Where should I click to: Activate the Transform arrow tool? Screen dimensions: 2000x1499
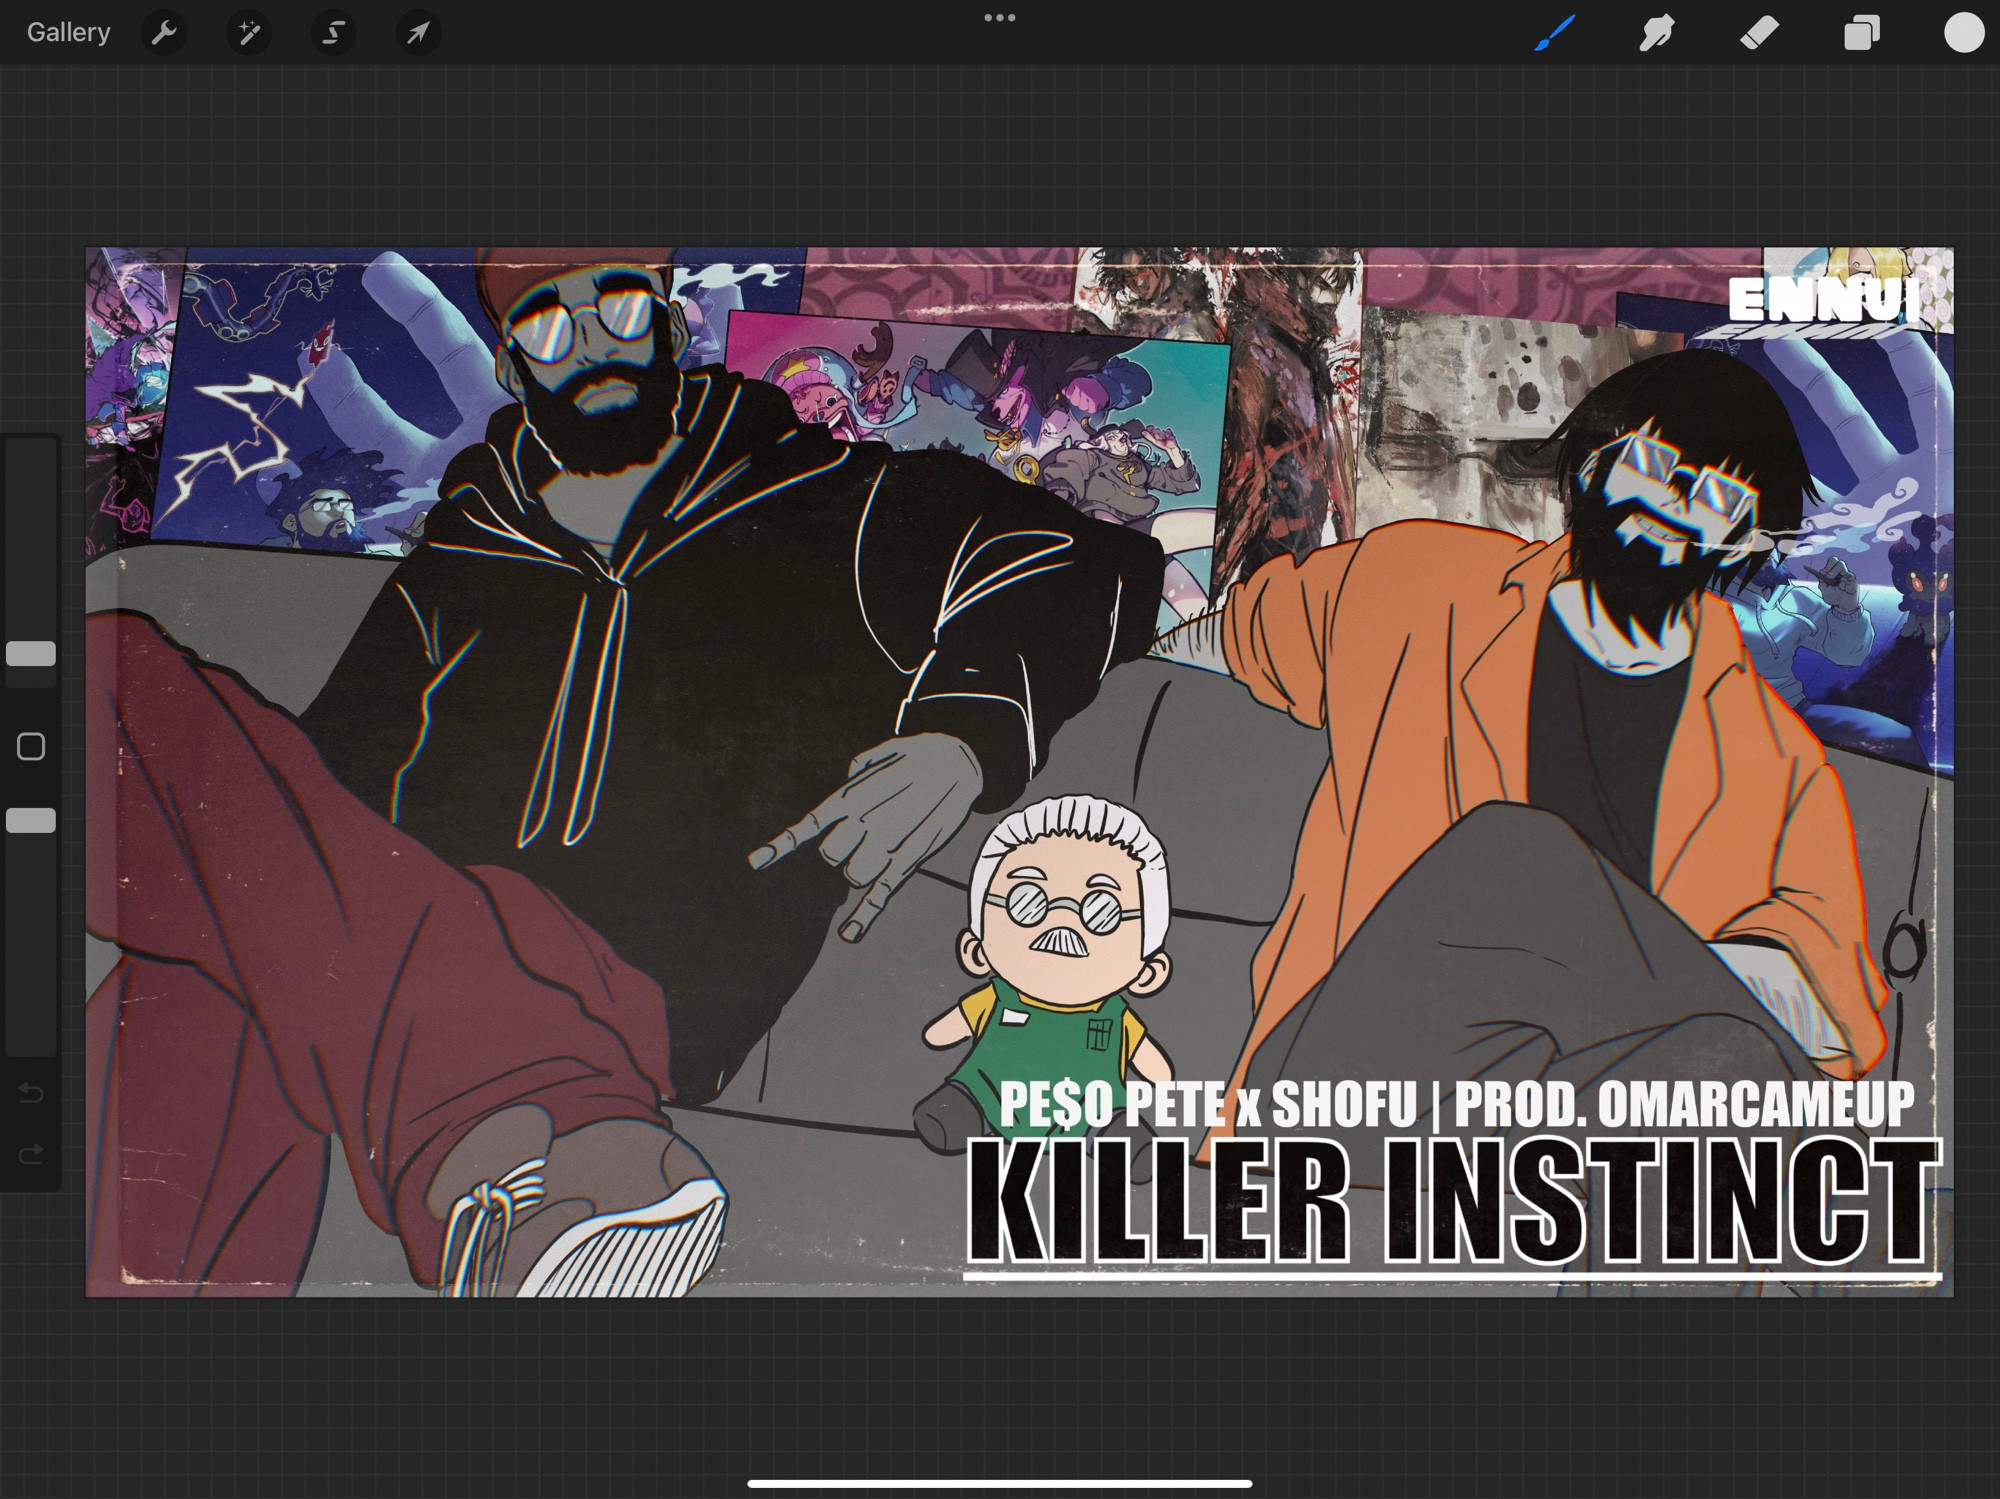coord(418,33)
